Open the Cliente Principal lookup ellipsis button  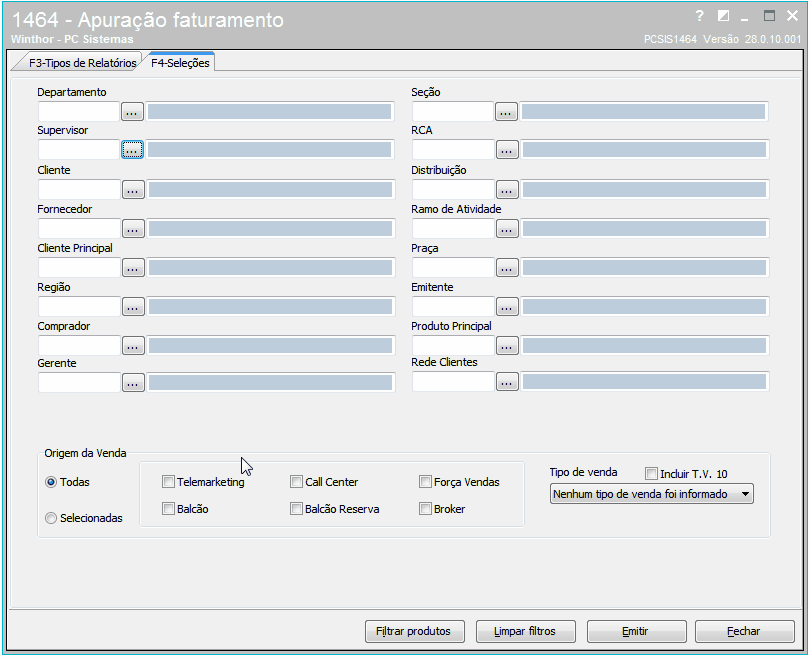tap(133, 268)
